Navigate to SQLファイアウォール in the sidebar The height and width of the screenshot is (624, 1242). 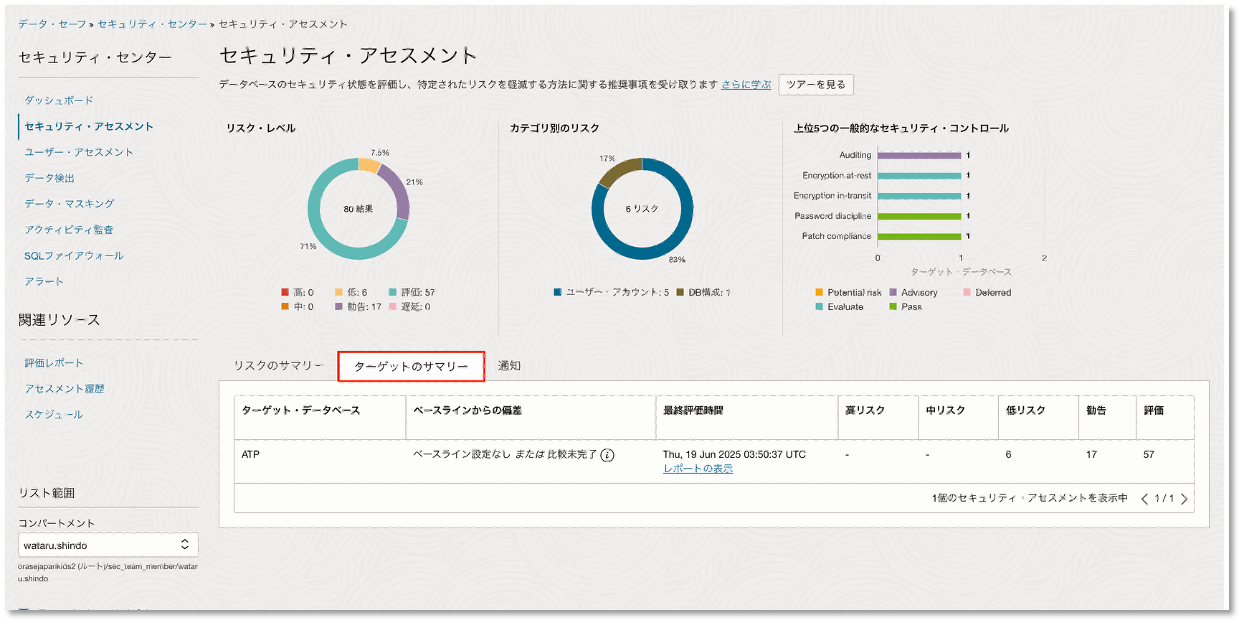point(74,256)
